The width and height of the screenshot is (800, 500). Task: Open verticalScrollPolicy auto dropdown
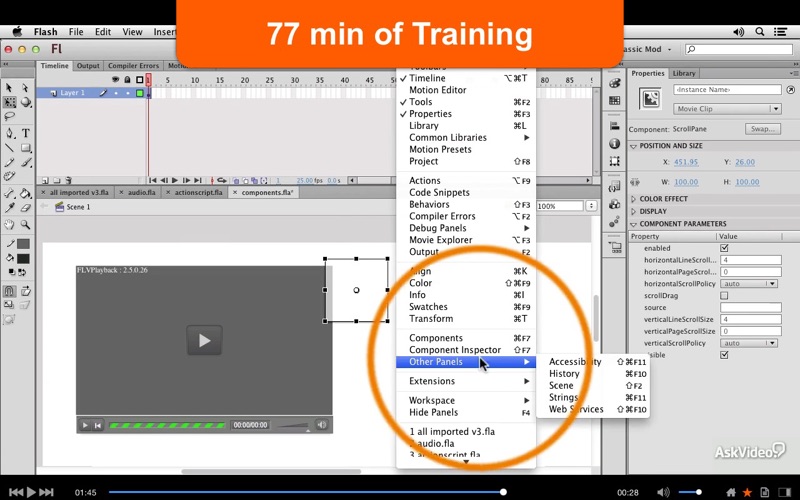[x=749, y=343]
